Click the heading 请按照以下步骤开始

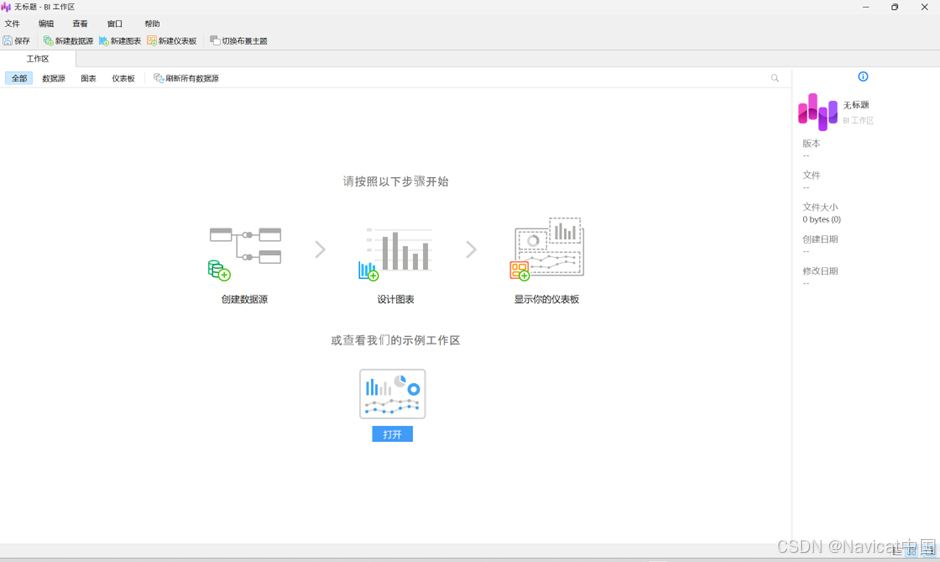click(x=396, y=181)
